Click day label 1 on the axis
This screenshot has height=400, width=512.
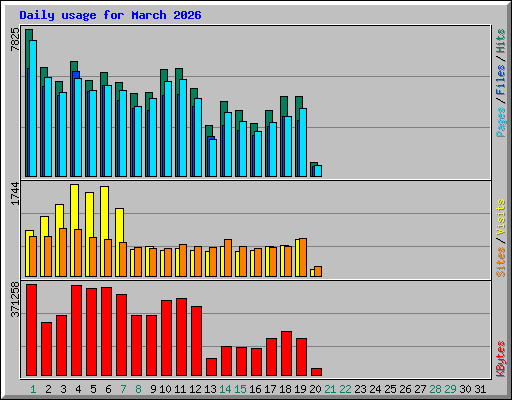pos(33,389)
